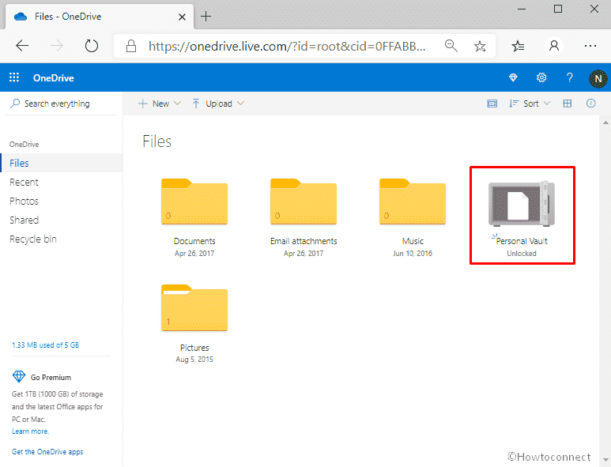Screen dimensions: 611x467
Task: Open the browser profile icon
Action: pyautogui.click(x=554, y=46)
